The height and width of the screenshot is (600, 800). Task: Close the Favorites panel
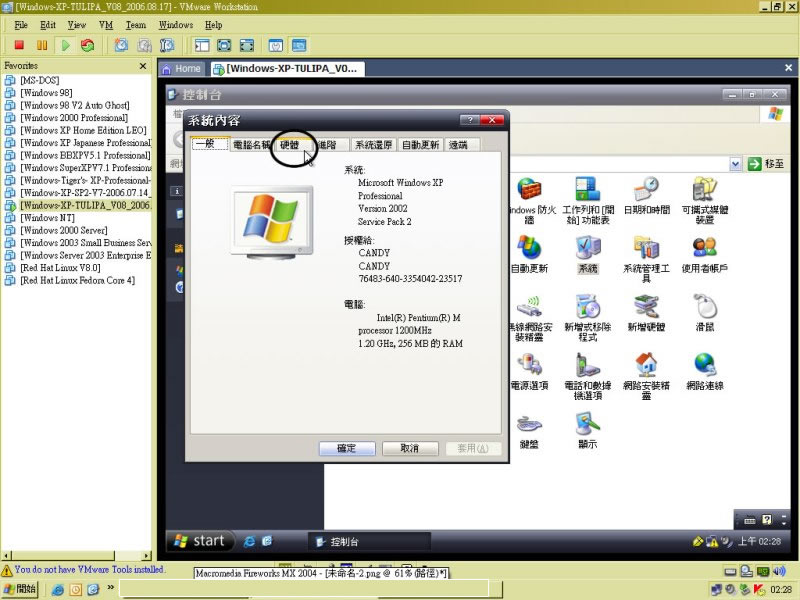143,66
